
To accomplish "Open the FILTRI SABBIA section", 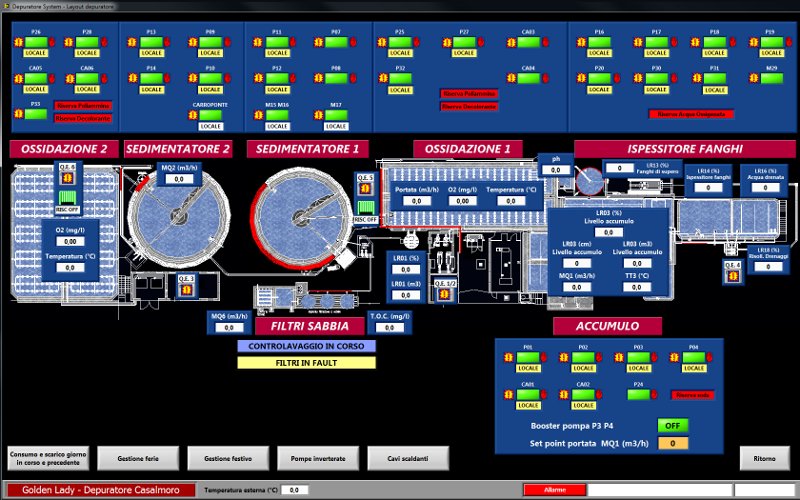I will tap(310, 327).
